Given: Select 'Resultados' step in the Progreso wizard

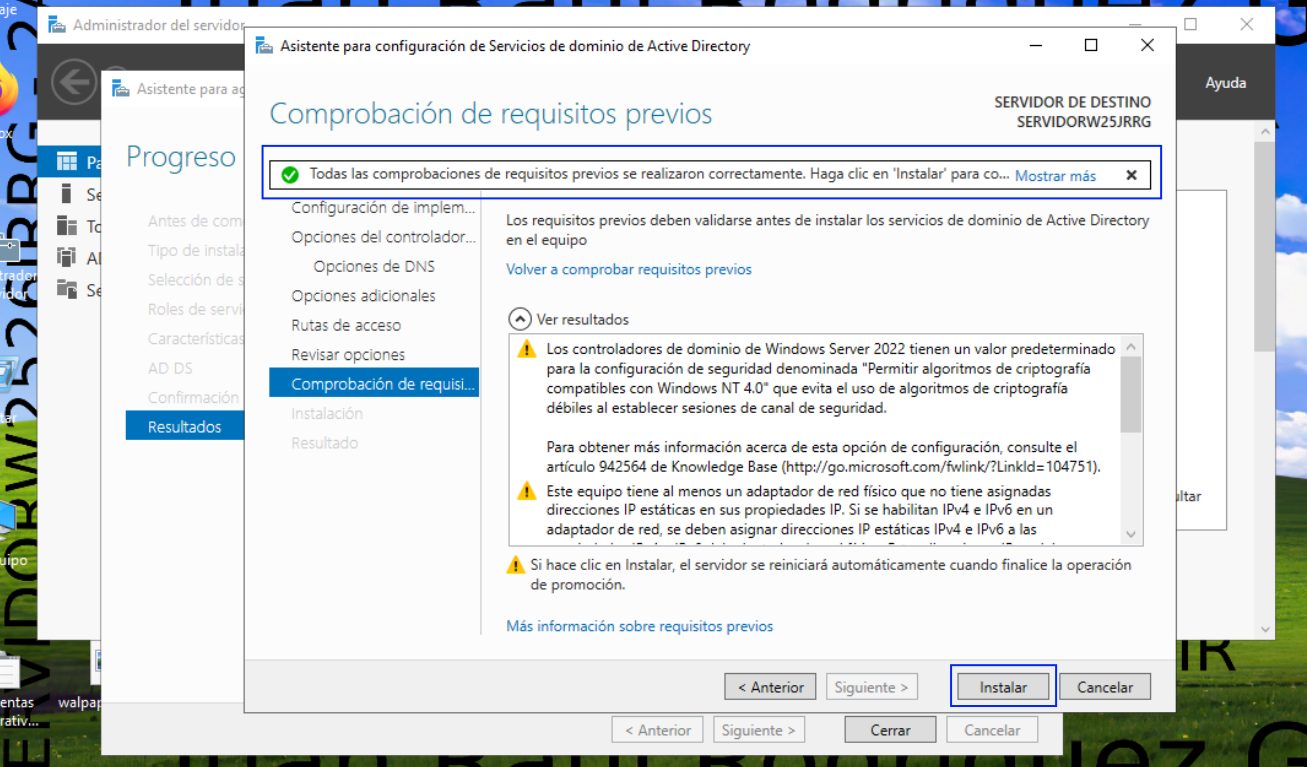Looking at the screenshot, I should click(185, 426).
